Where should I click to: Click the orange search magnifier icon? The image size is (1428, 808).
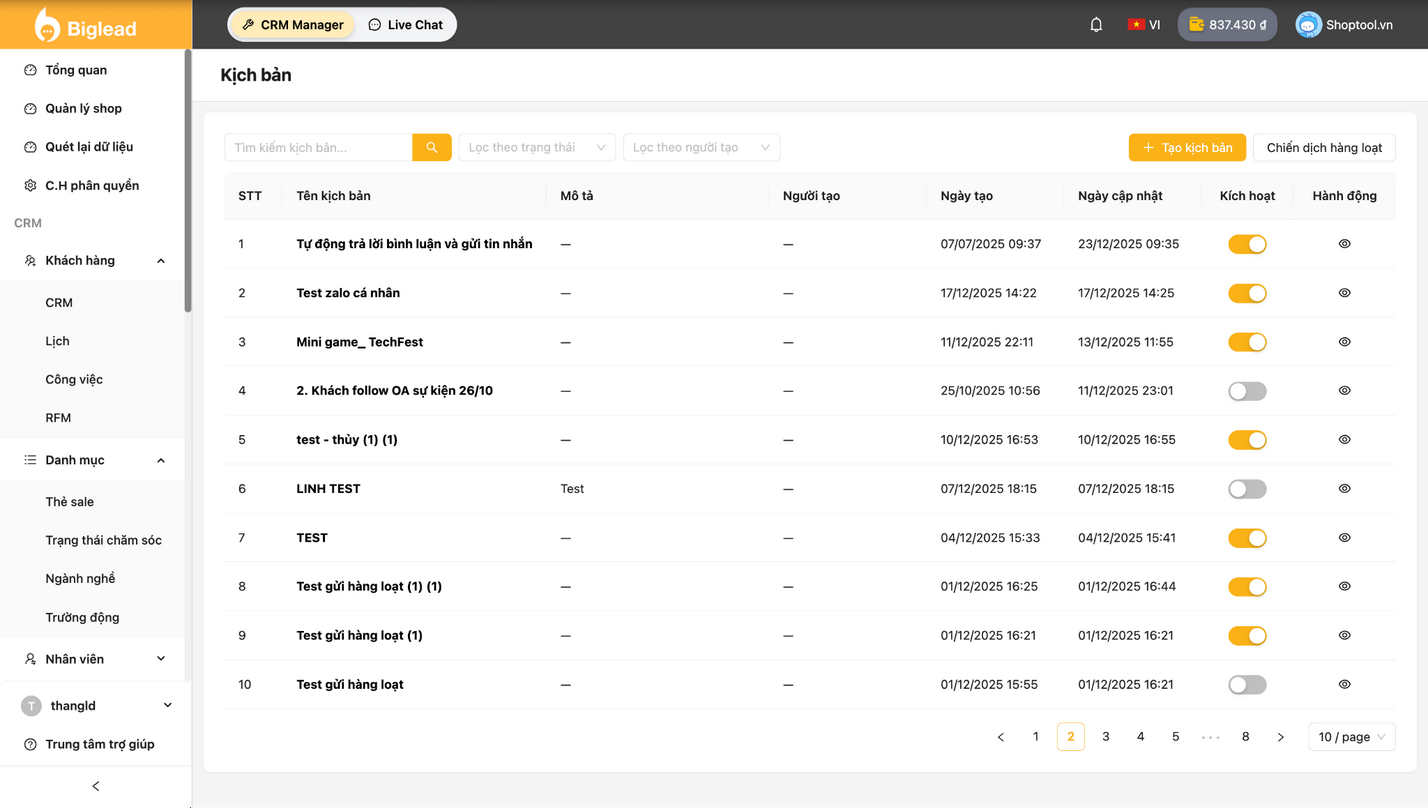point(431,147)
